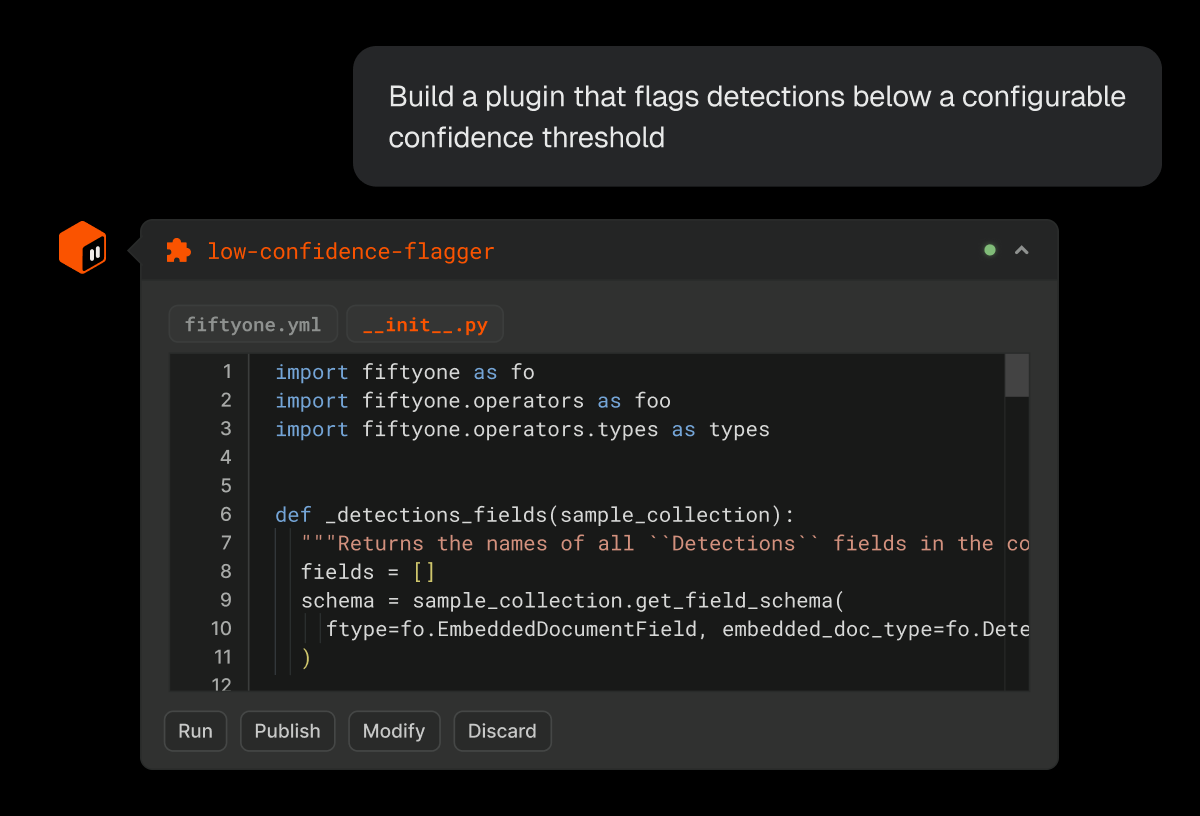1200x816 pixels.
Task: Click line "import fiftyone.operators.types as types"
Action: pyautogui.click(x=523, y=429)
